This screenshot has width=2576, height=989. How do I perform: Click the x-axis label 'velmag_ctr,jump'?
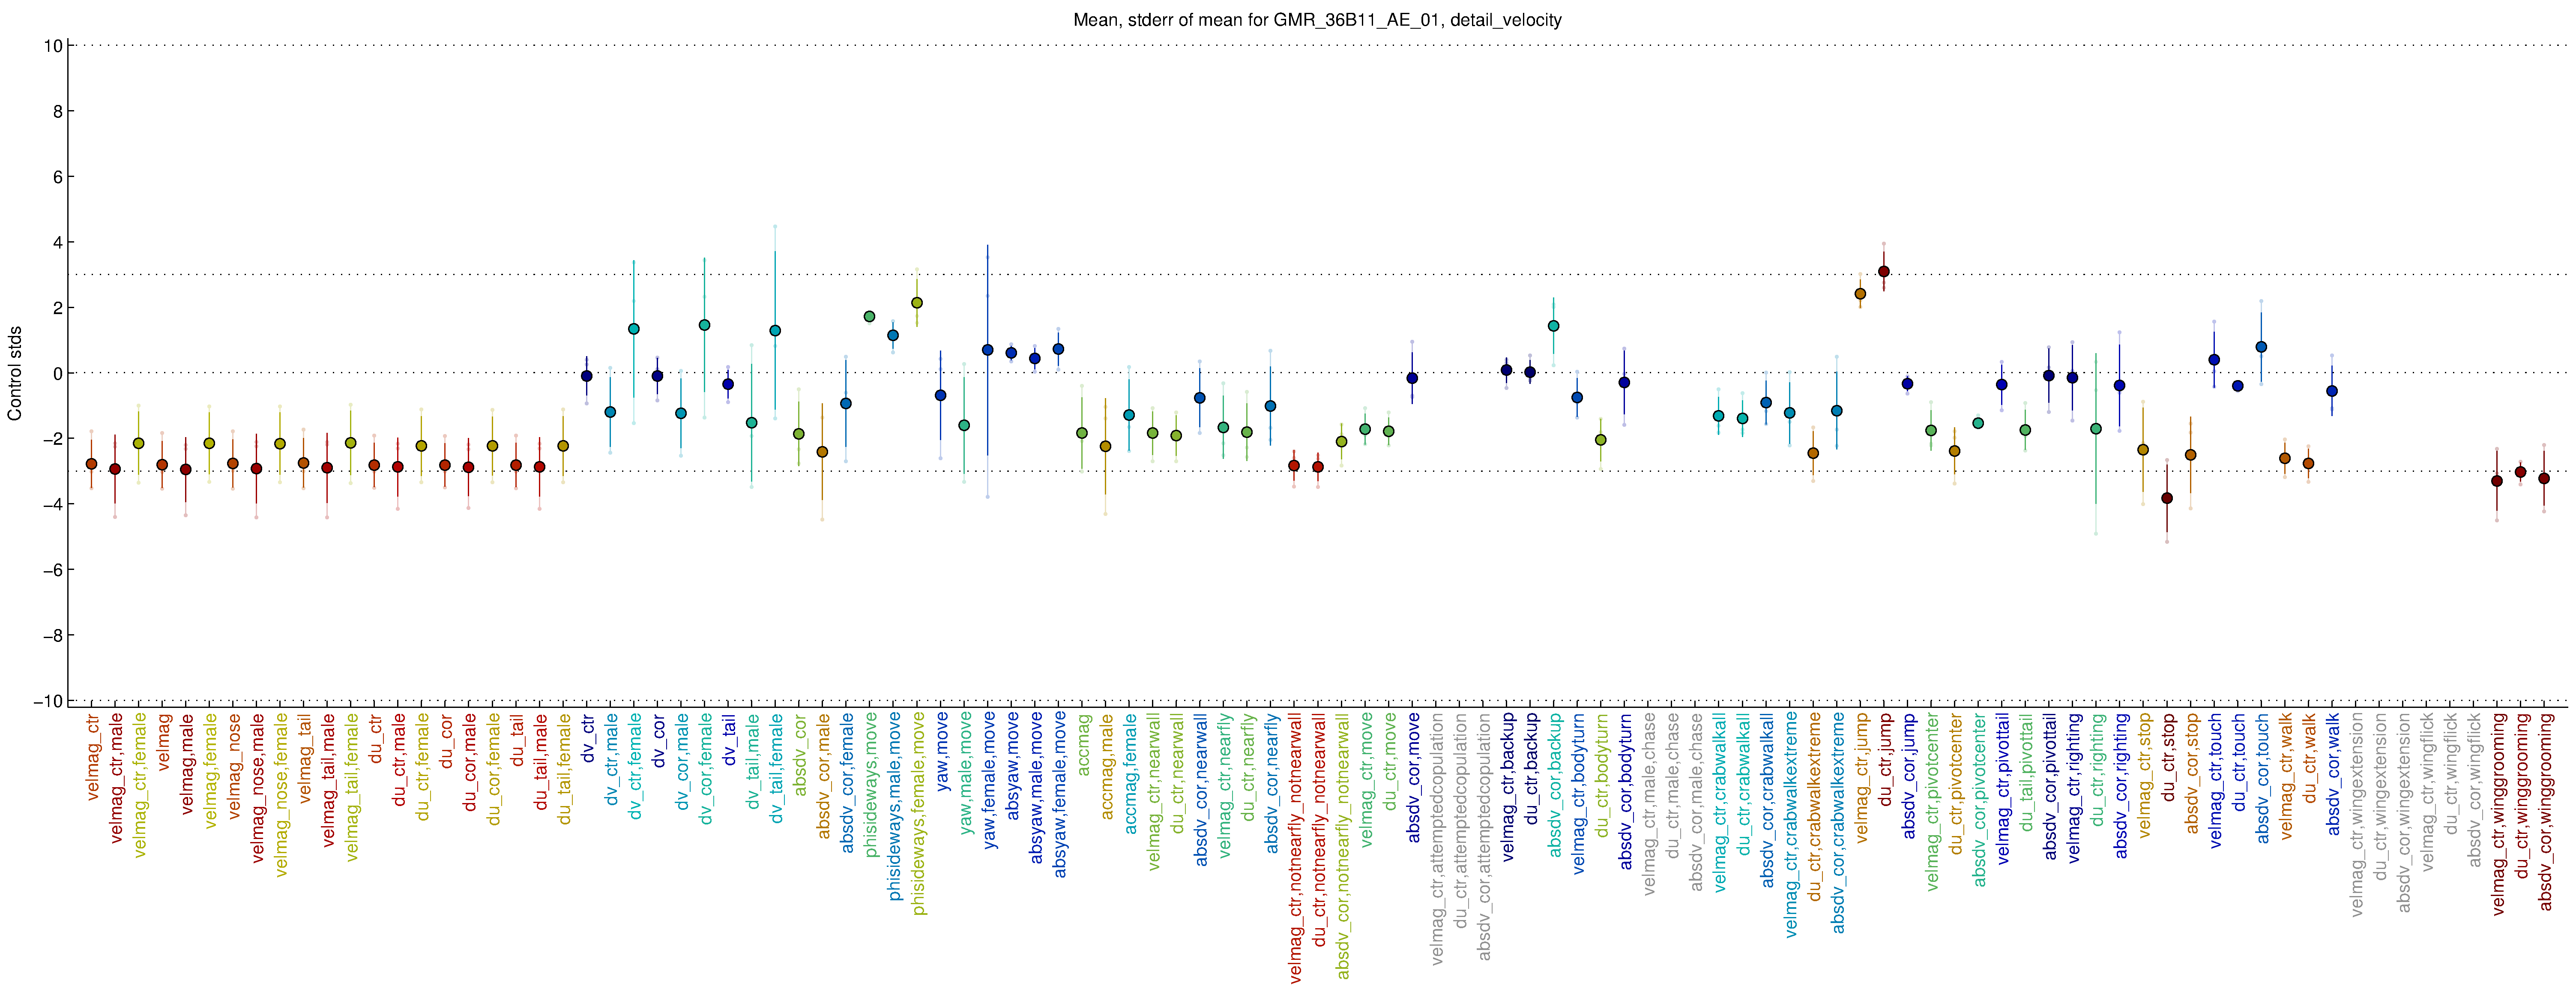coord(1861,778)
